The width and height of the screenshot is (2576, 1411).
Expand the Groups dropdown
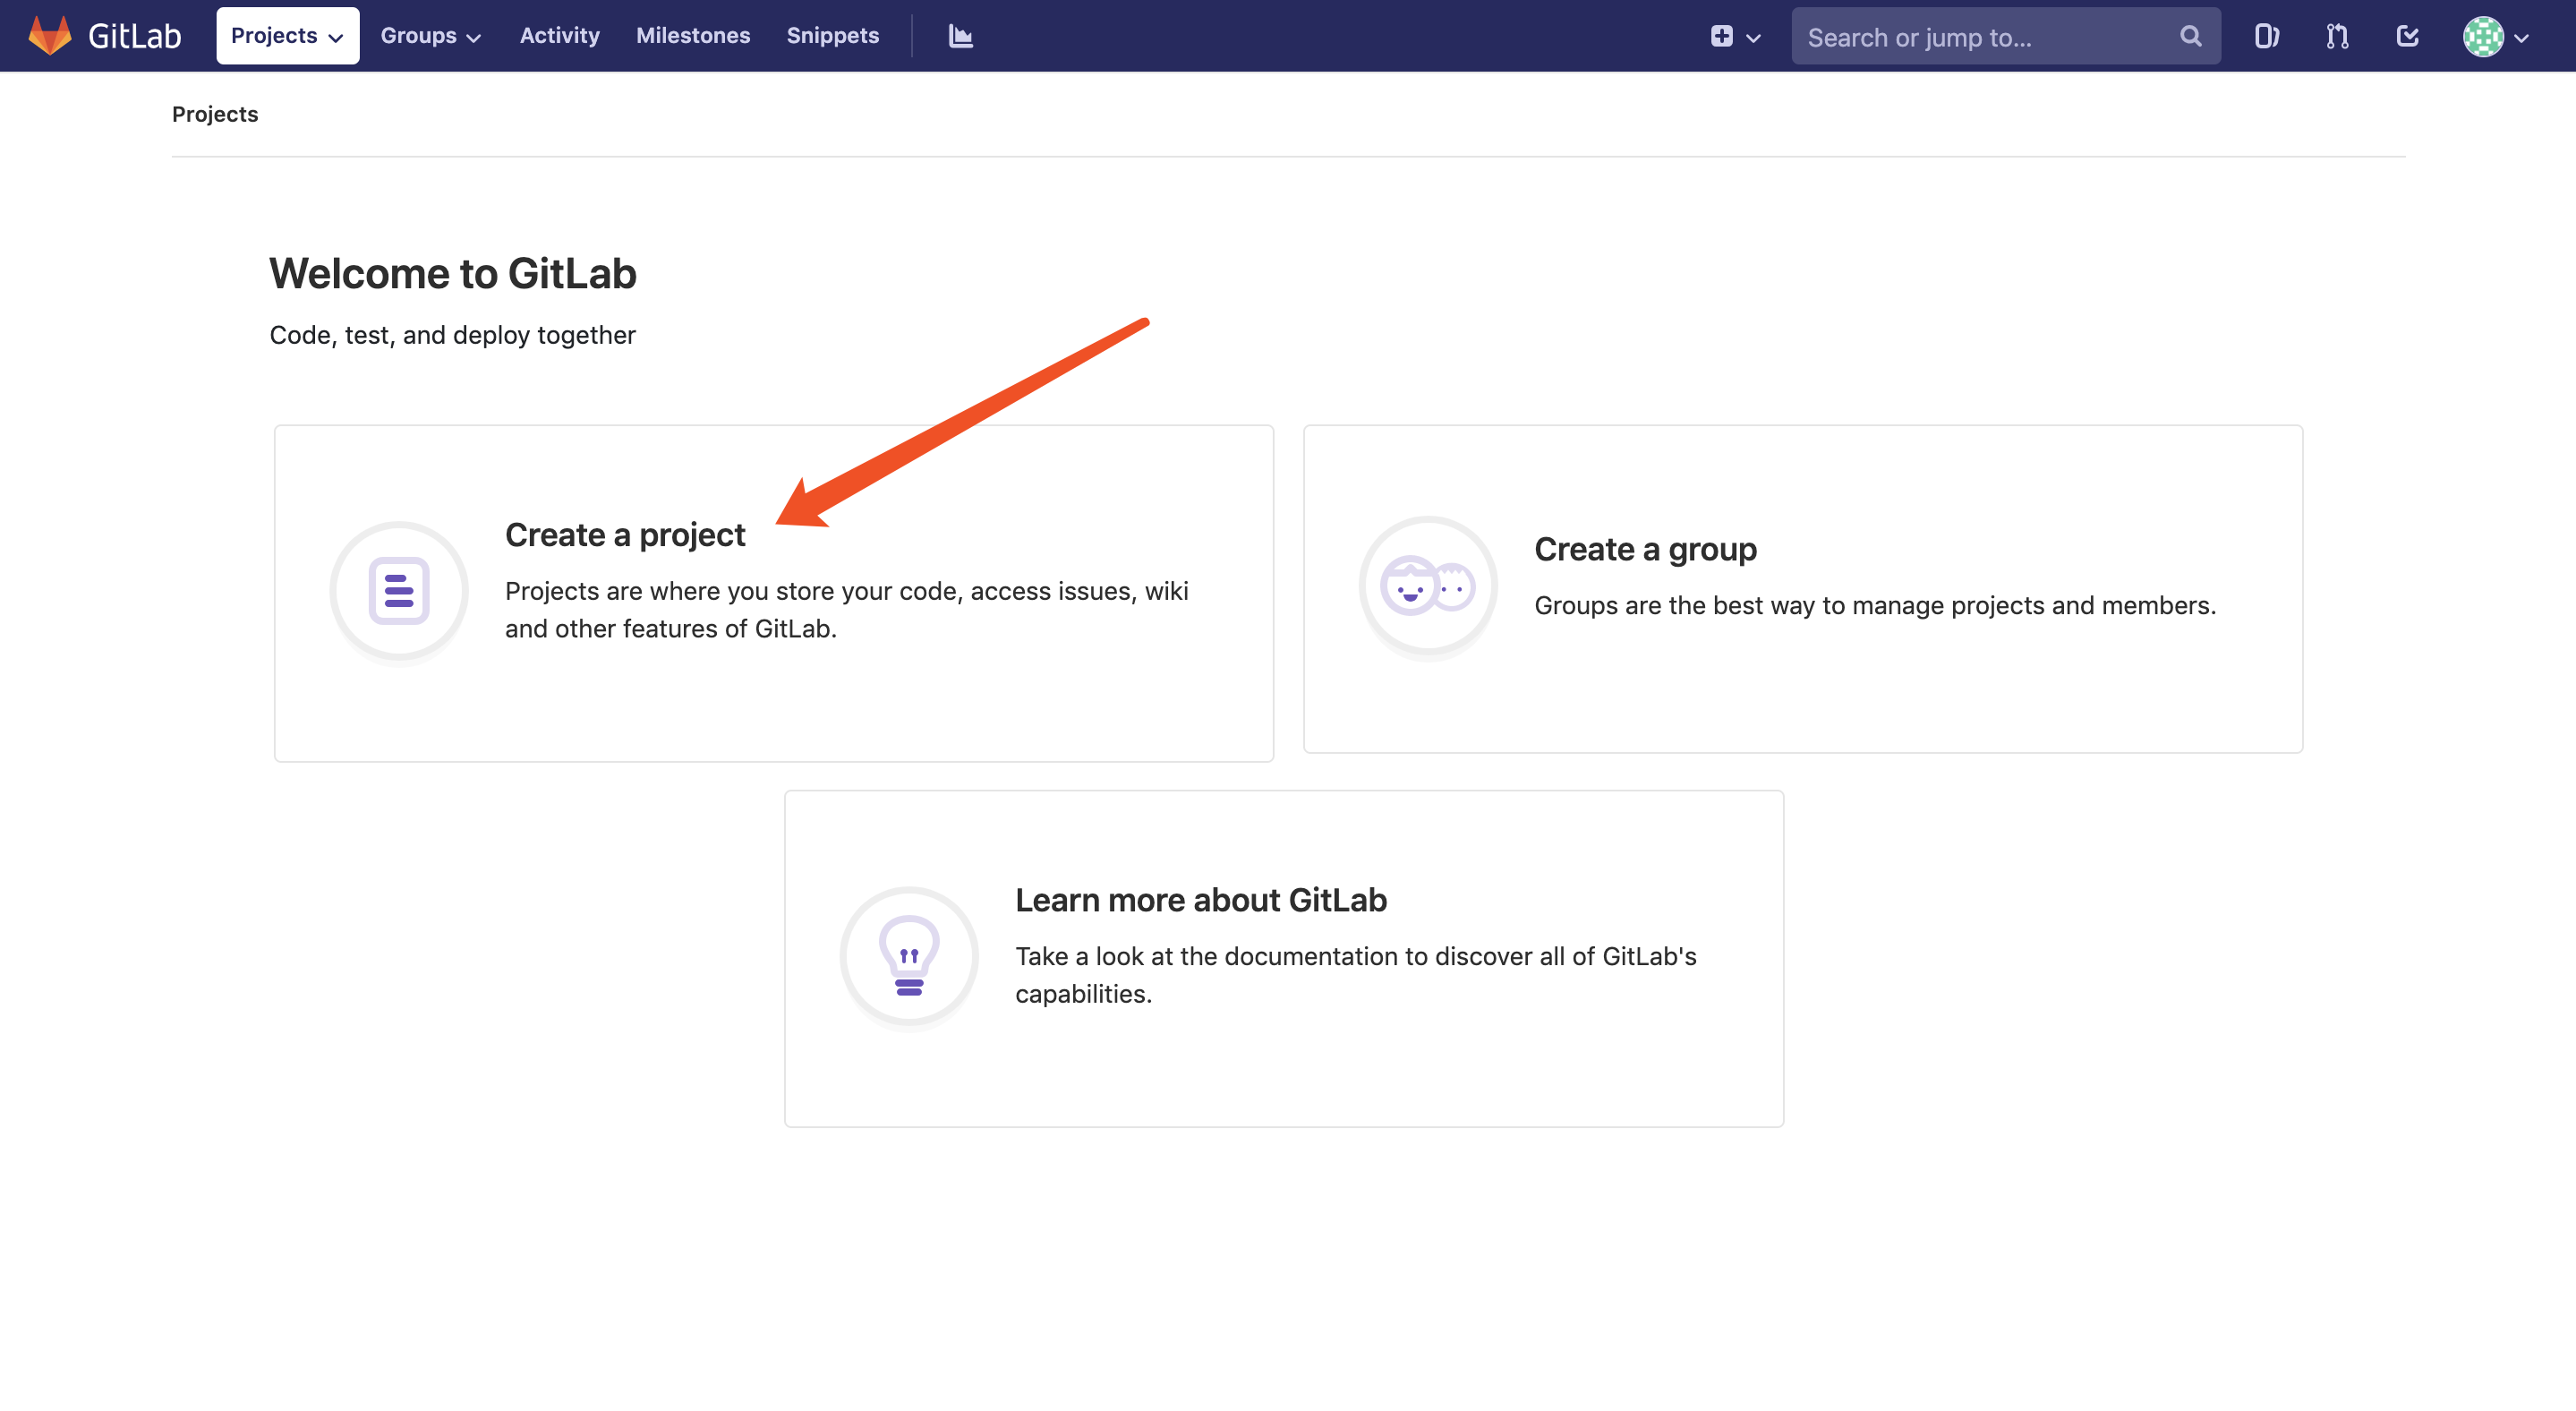point(430,36)
